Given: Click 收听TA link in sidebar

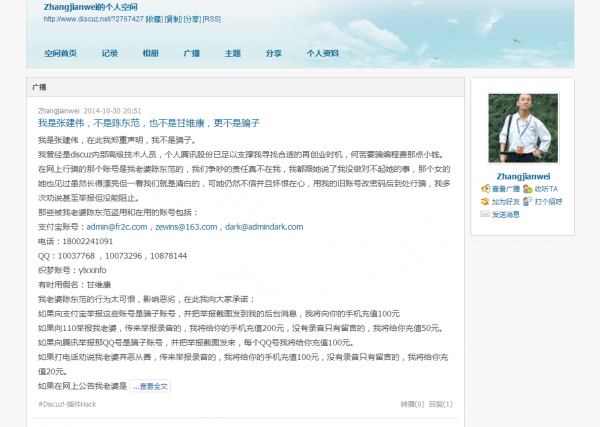Looking at the screenshot, I should click(546, 189).
